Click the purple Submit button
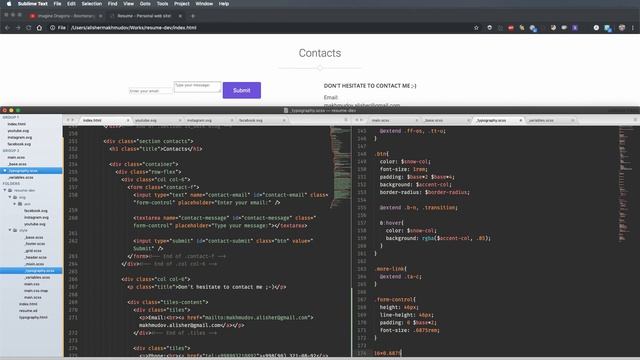640x360 pixels. (x=242, y=90)
